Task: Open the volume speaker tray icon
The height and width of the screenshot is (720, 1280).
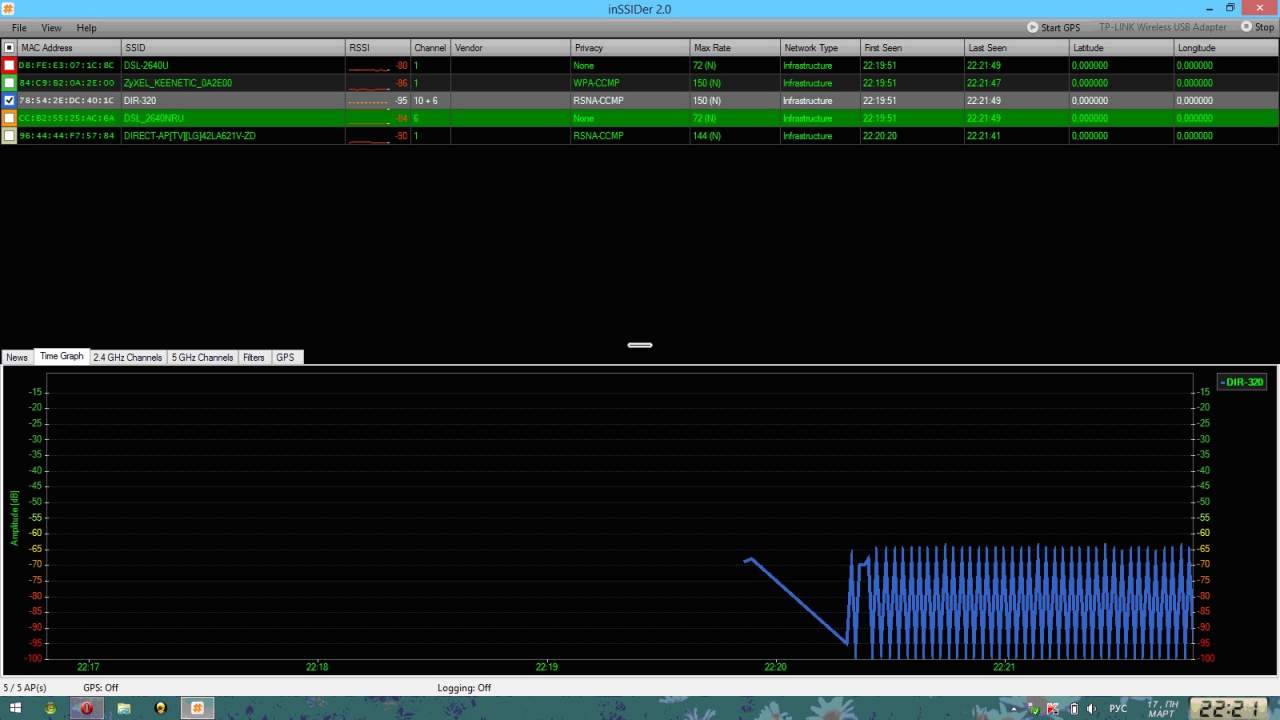Action: (x=1090, y=709)
